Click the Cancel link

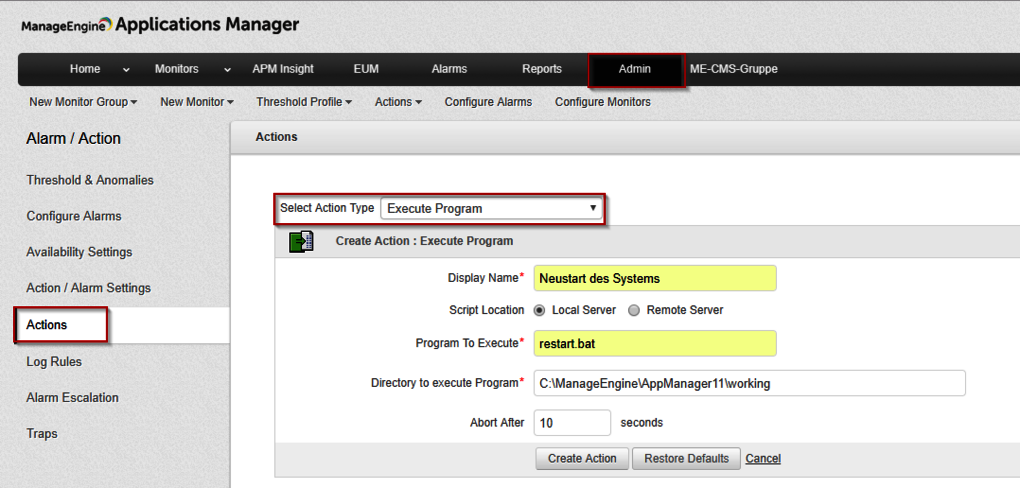(x=763, y=459)
